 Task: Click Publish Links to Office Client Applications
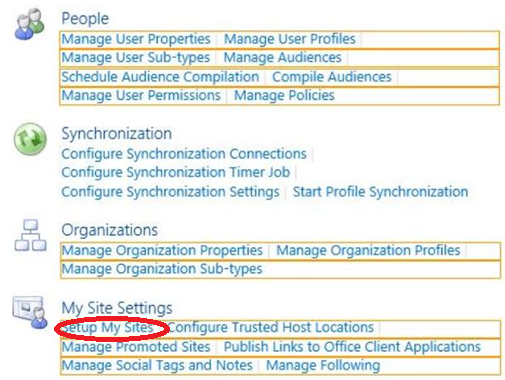tap(352, 347)
